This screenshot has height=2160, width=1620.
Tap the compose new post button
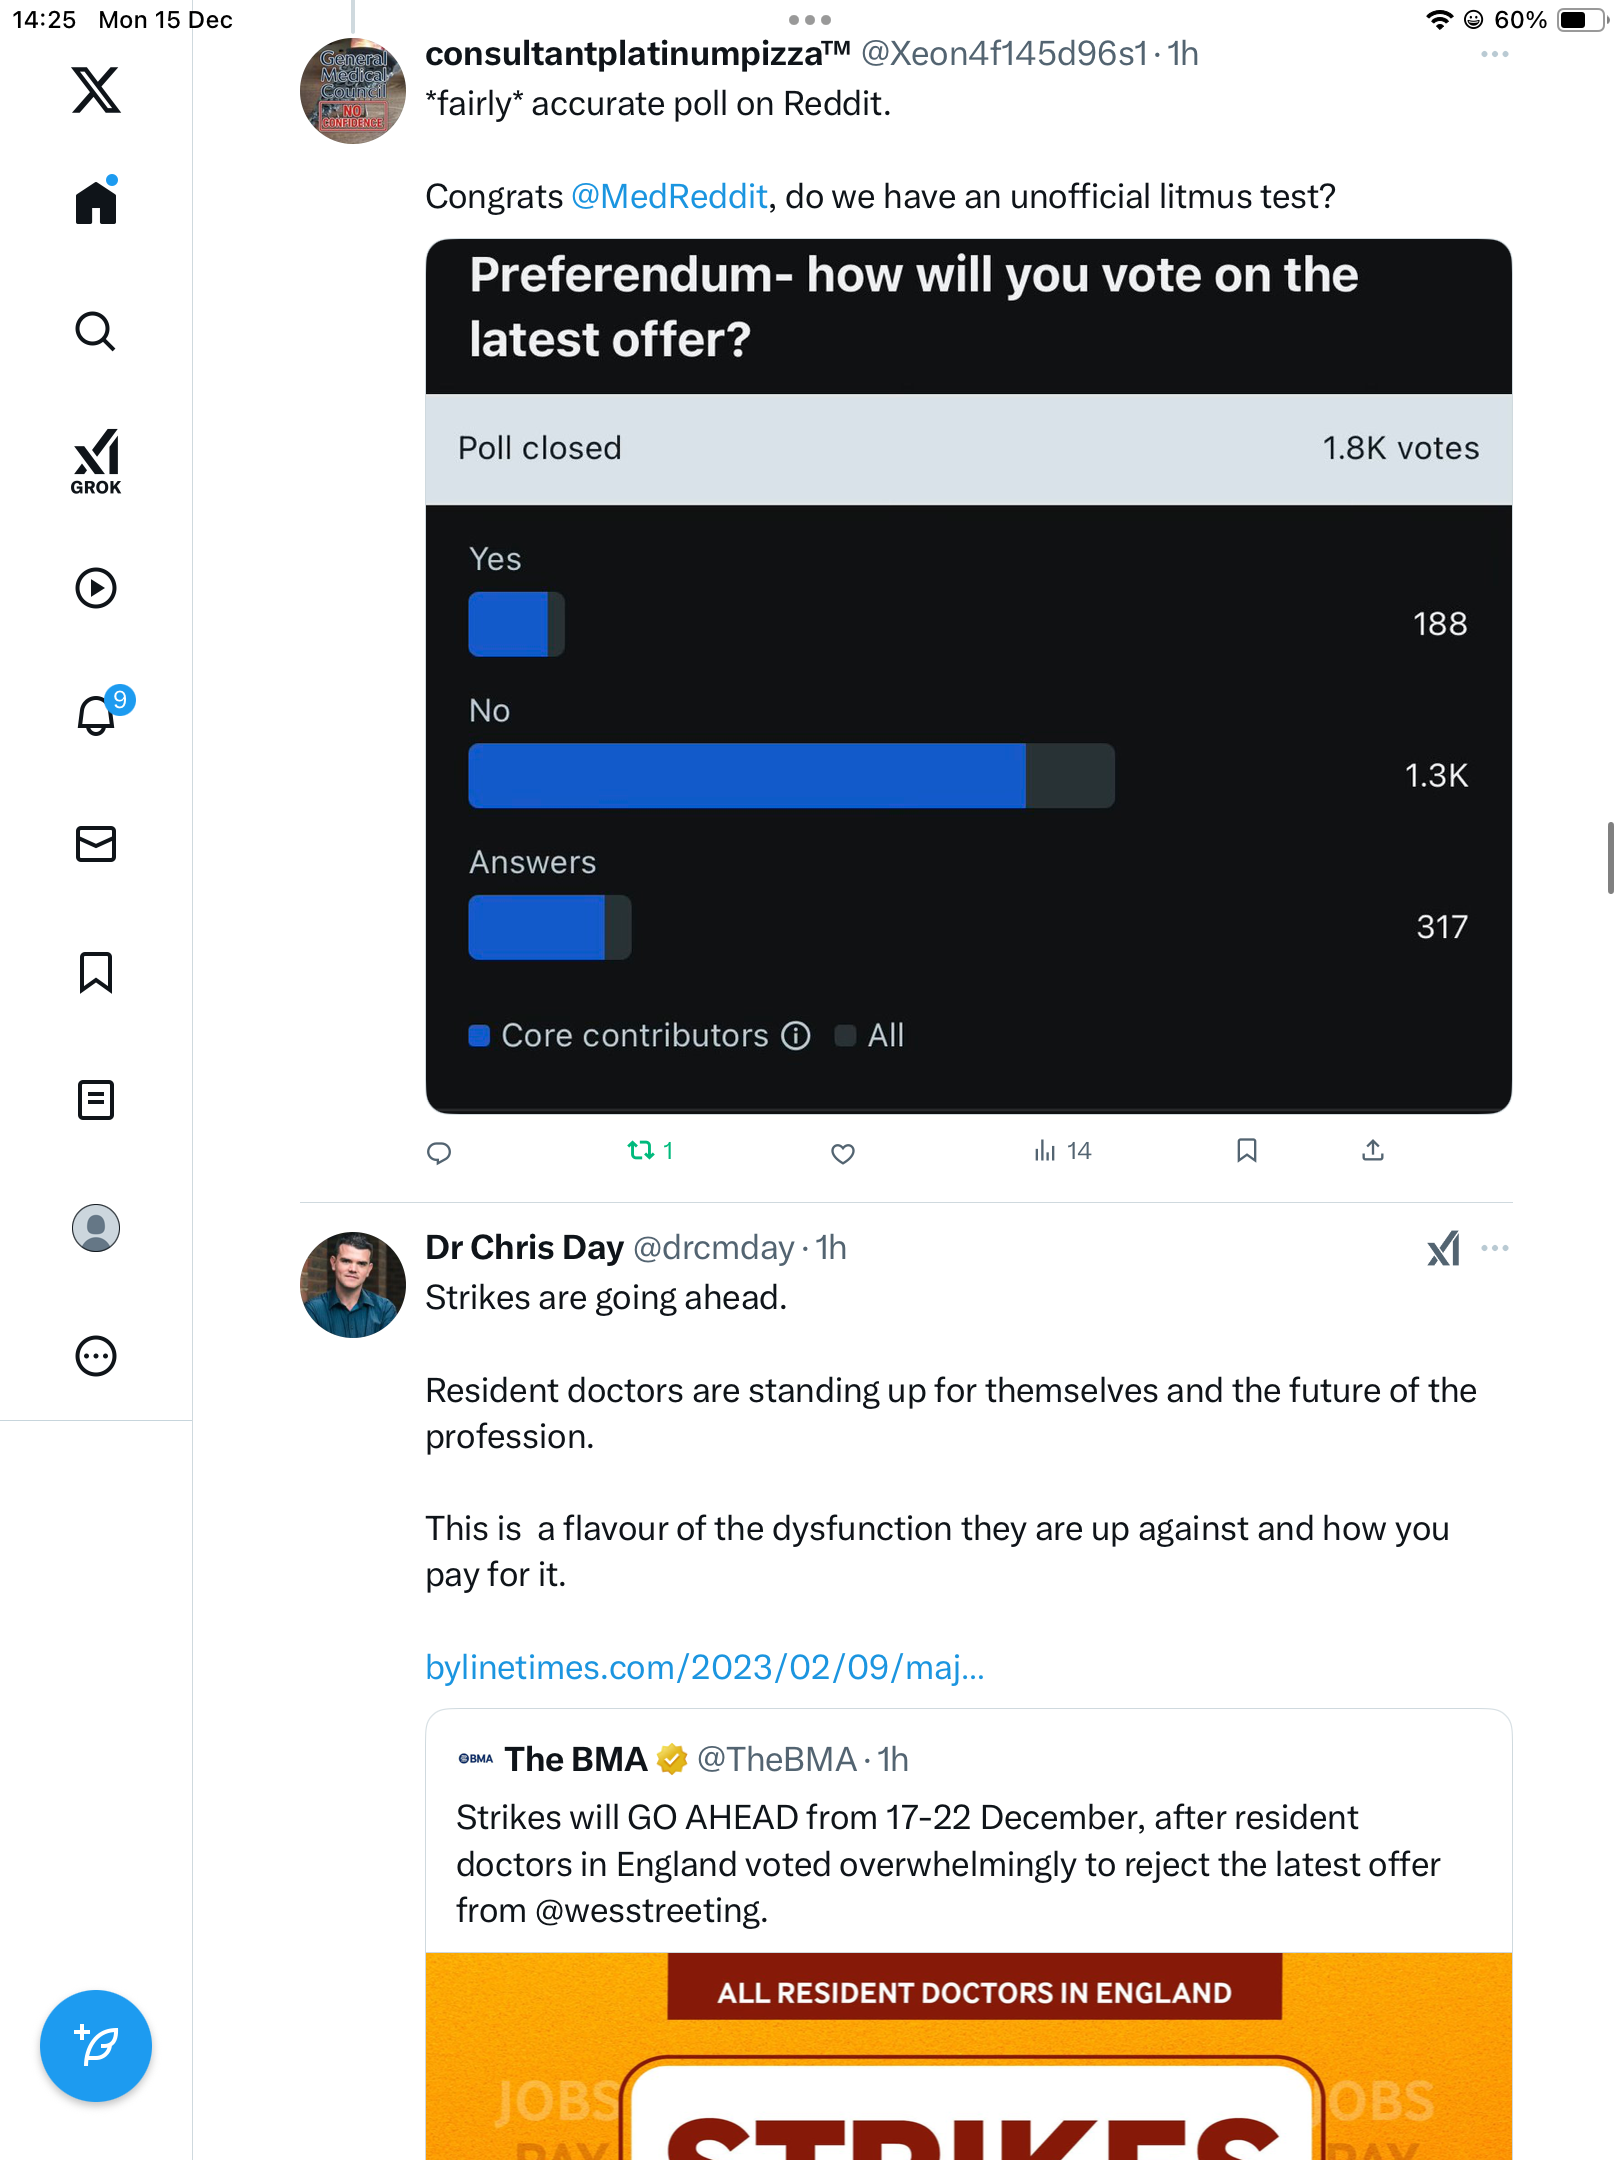(x=96, y=2046)
